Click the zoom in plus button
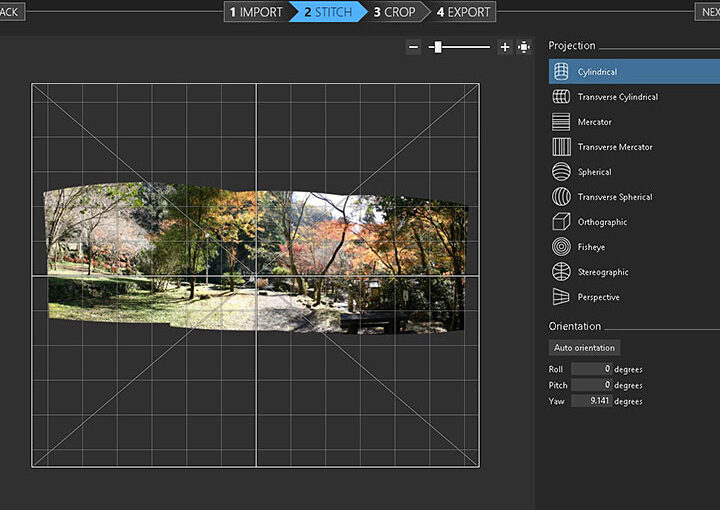This screenshot has width=720, height=510. click(x=504, y=47)
